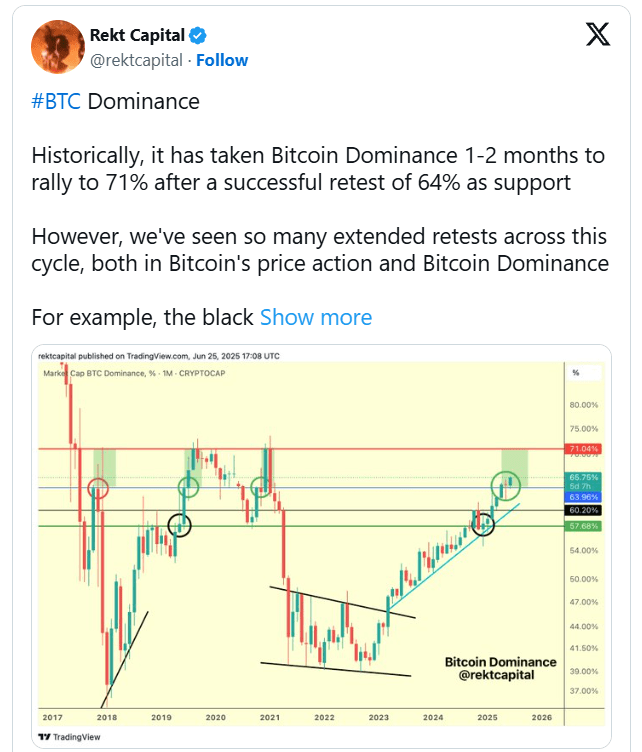Image resolution: width=642 pixels, height=752 pixels.
Task: Select the green 57.68% price label
Action: point(583,525)
